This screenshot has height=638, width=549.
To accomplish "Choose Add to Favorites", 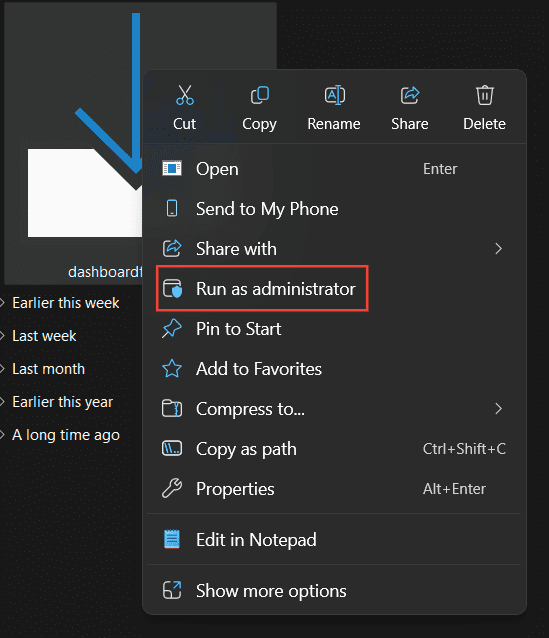I will click(334, 369).
